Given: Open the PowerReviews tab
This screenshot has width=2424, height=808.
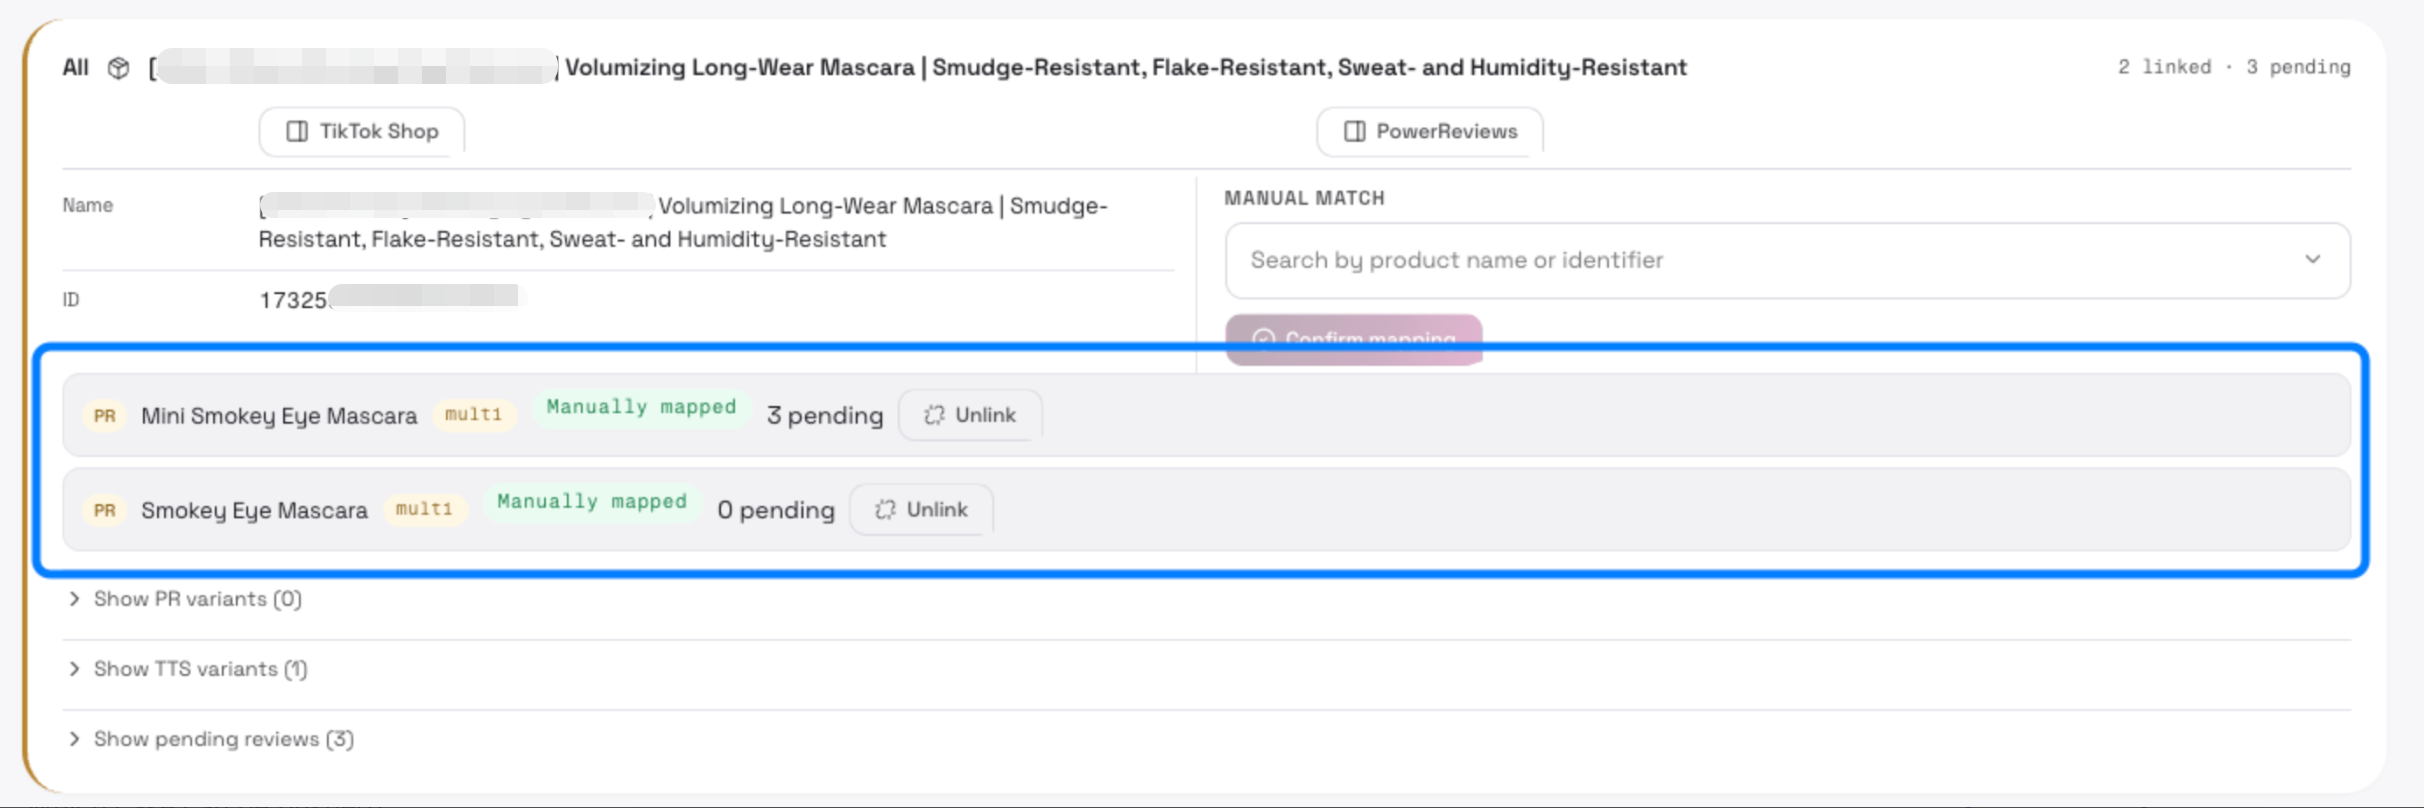Looking at the screenshot, I should [1430, 132].
